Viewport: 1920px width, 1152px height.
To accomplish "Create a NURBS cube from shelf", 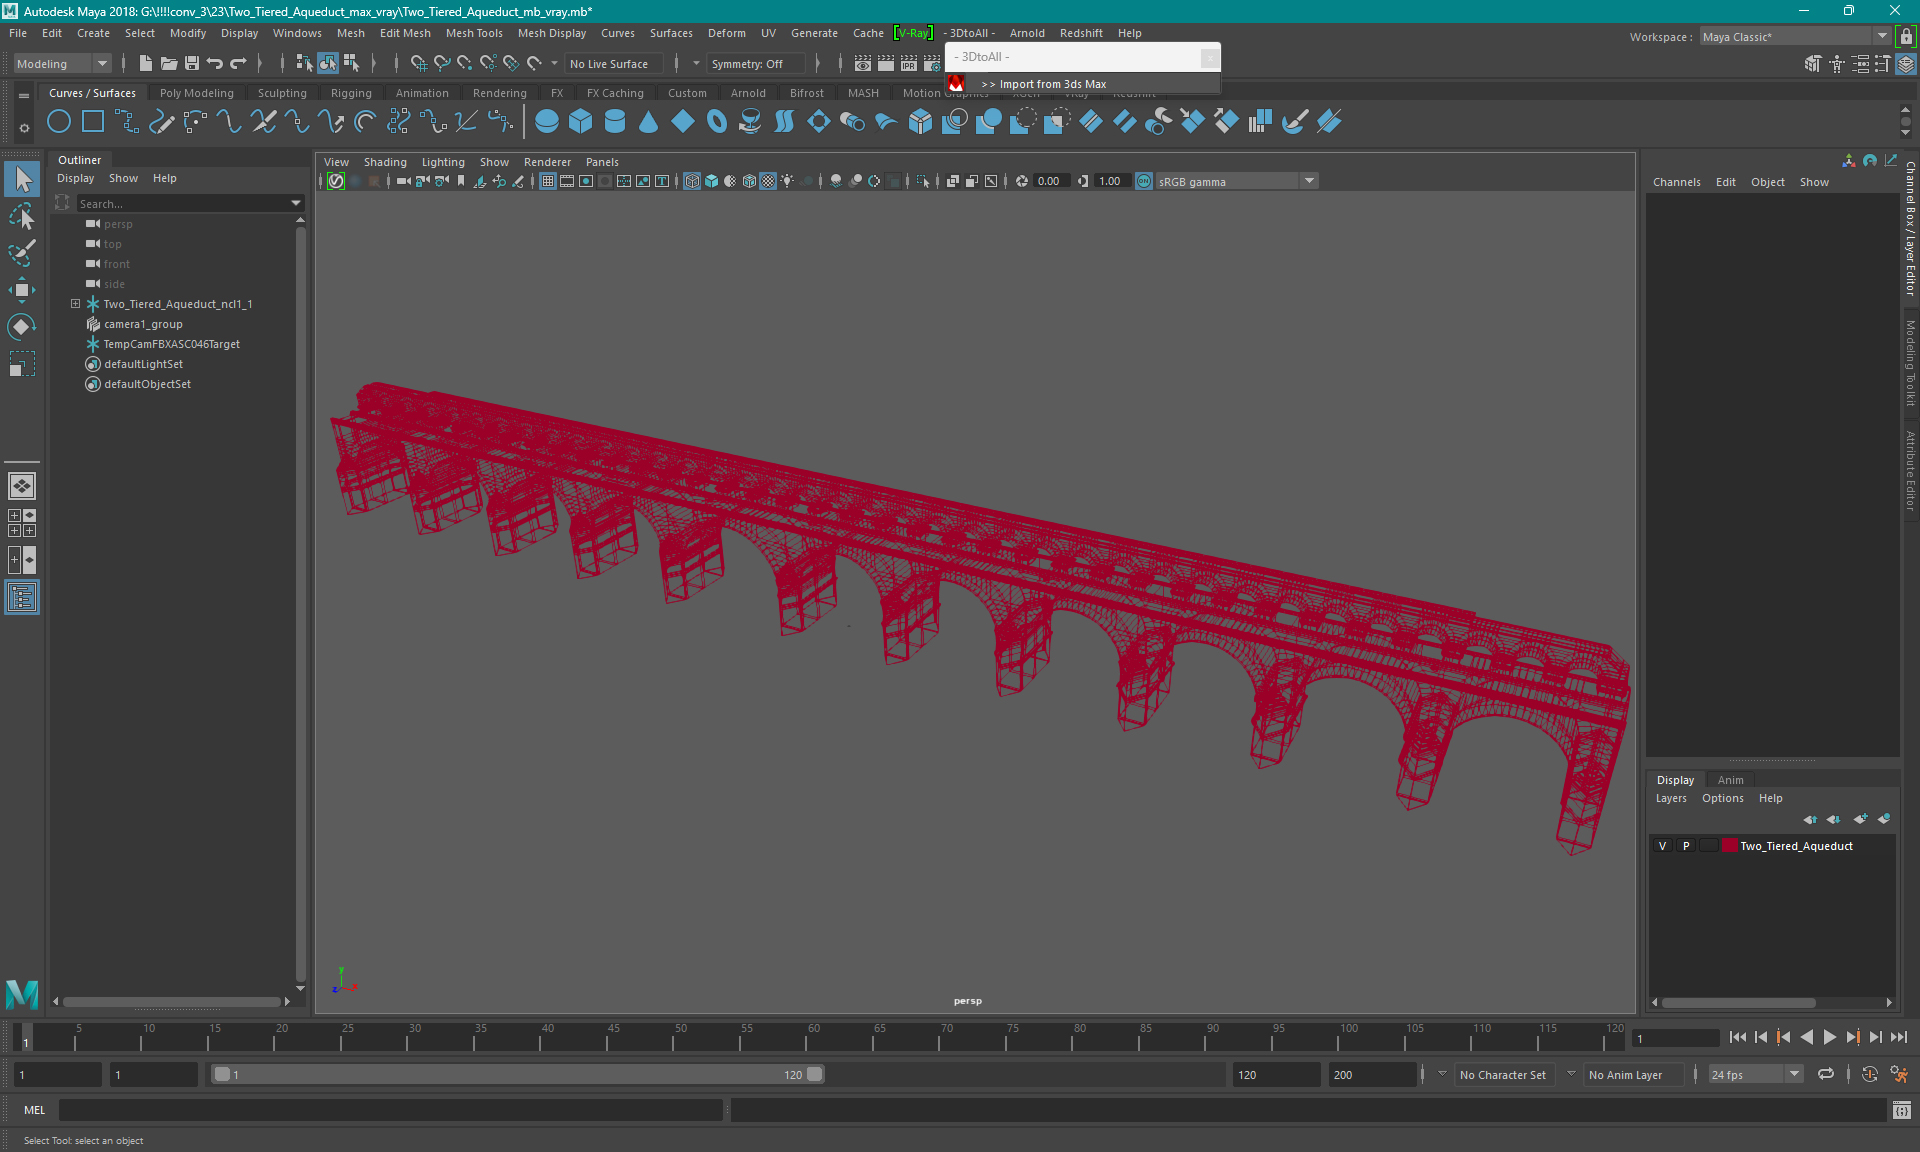I will click(x=581, y=122).
